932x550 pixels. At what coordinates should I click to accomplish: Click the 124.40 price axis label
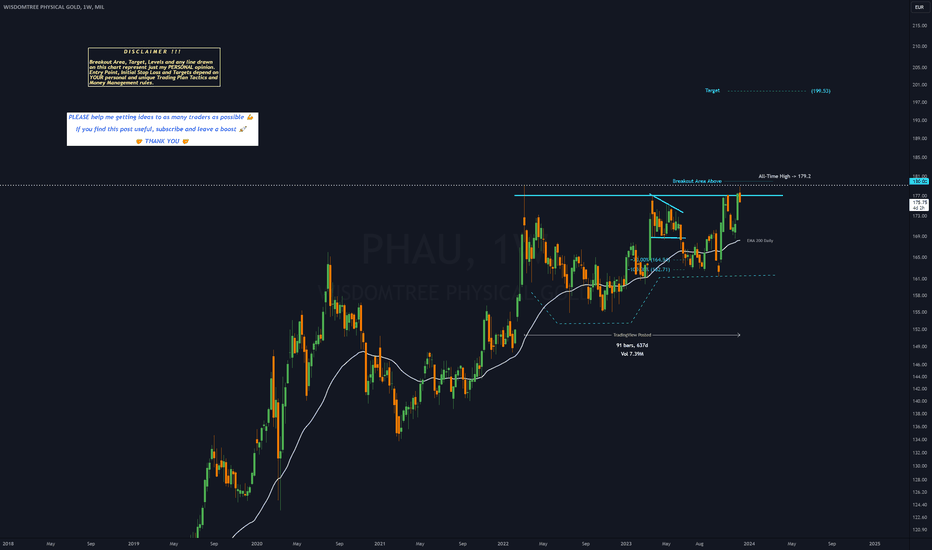coord(920,504)
